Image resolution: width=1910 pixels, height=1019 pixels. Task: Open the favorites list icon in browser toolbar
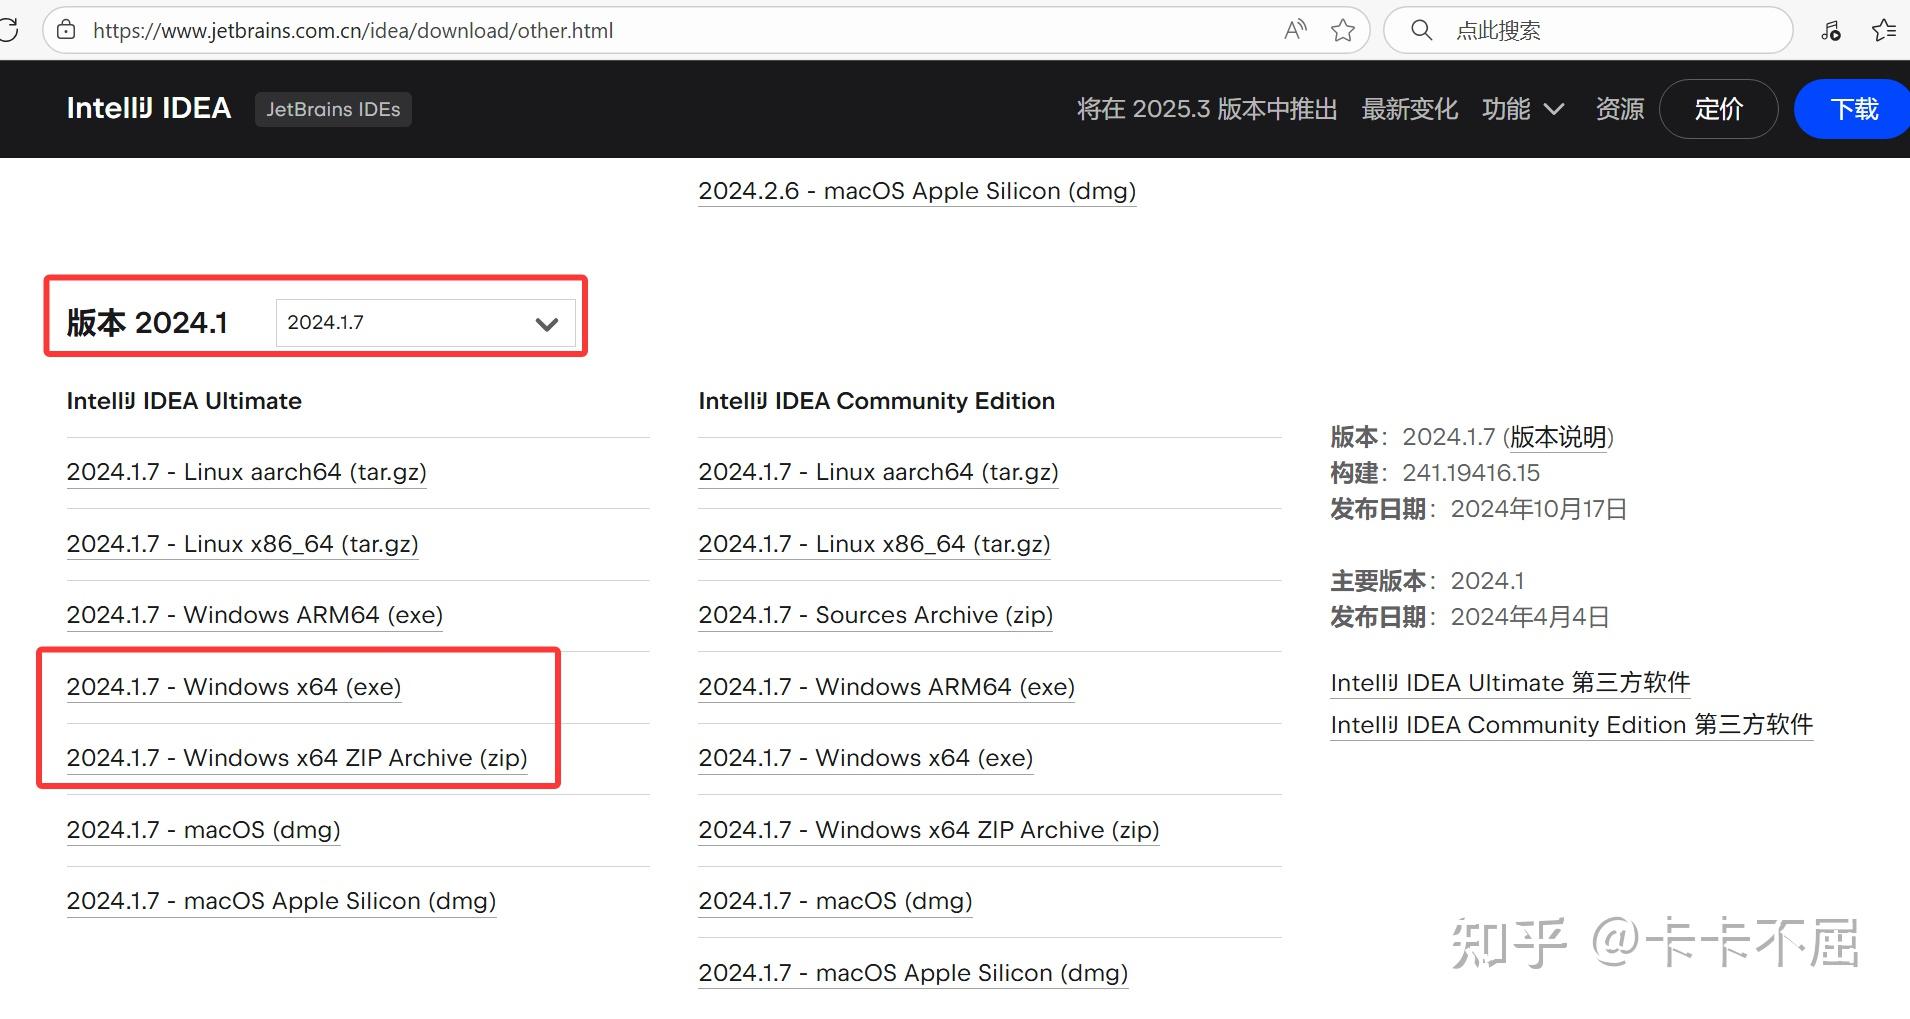tap(1884, 30)
